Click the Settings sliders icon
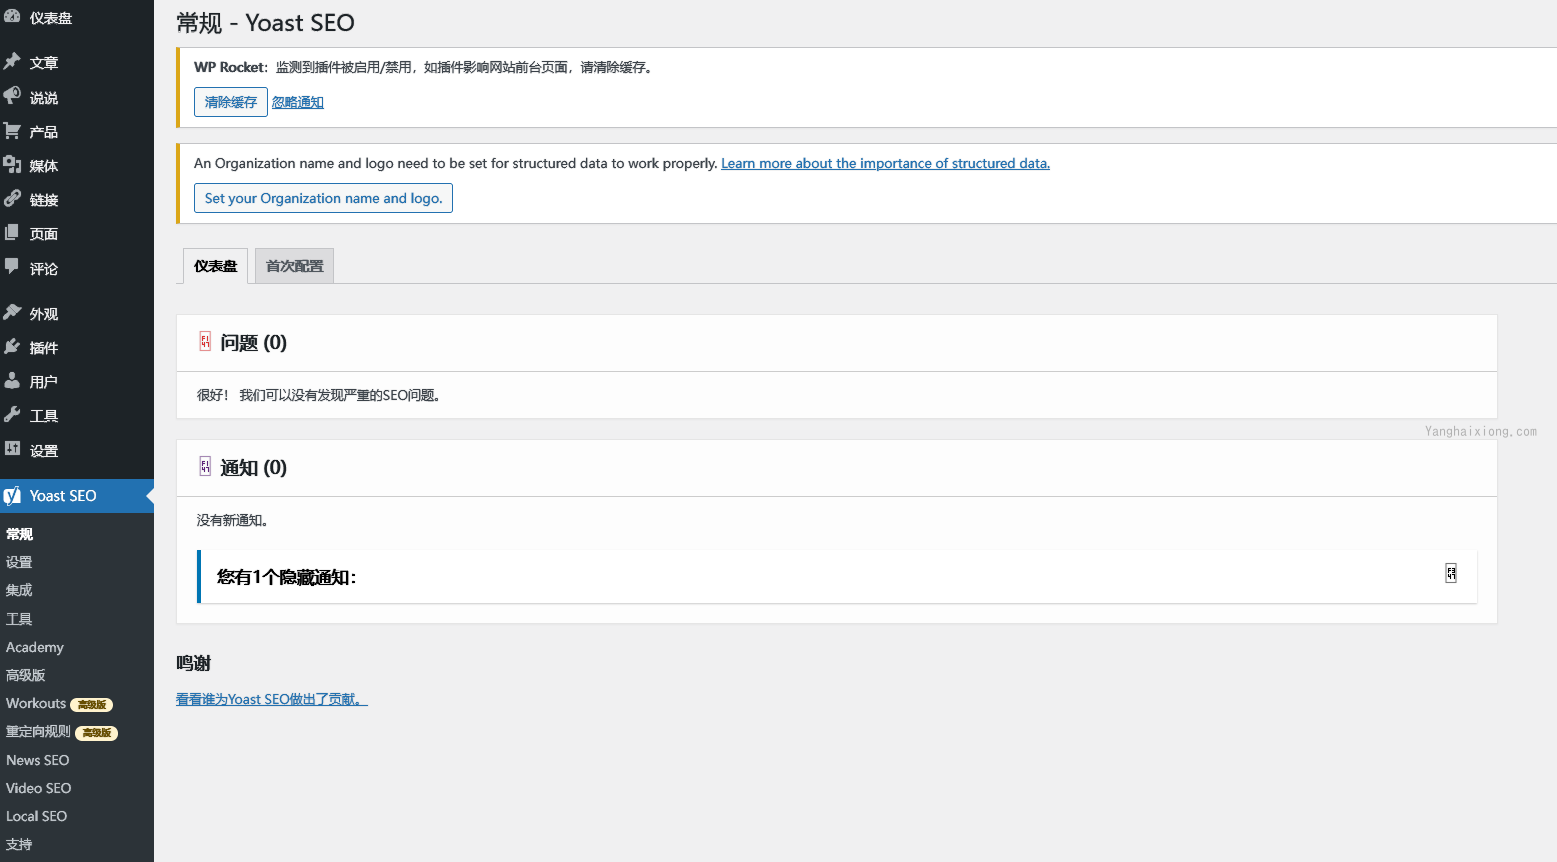This screenshot has height=862, width=1557. [12, 449]
